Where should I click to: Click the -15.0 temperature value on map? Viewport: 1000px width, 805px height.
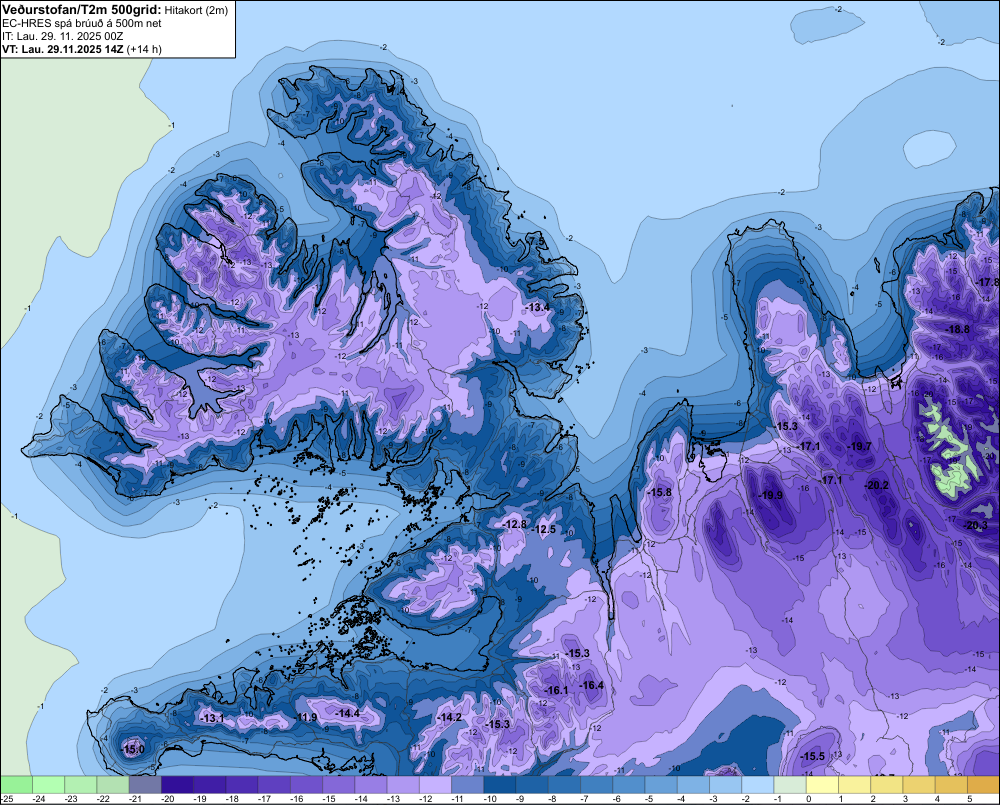133,749
